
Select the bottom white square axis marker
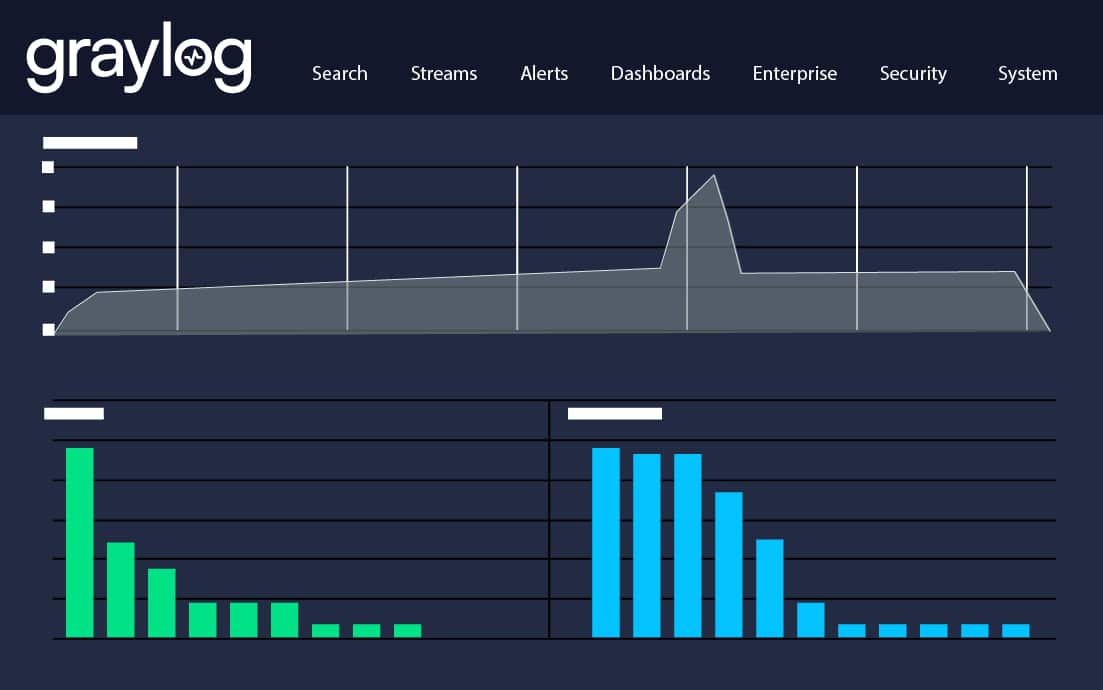tap(47, 329)
